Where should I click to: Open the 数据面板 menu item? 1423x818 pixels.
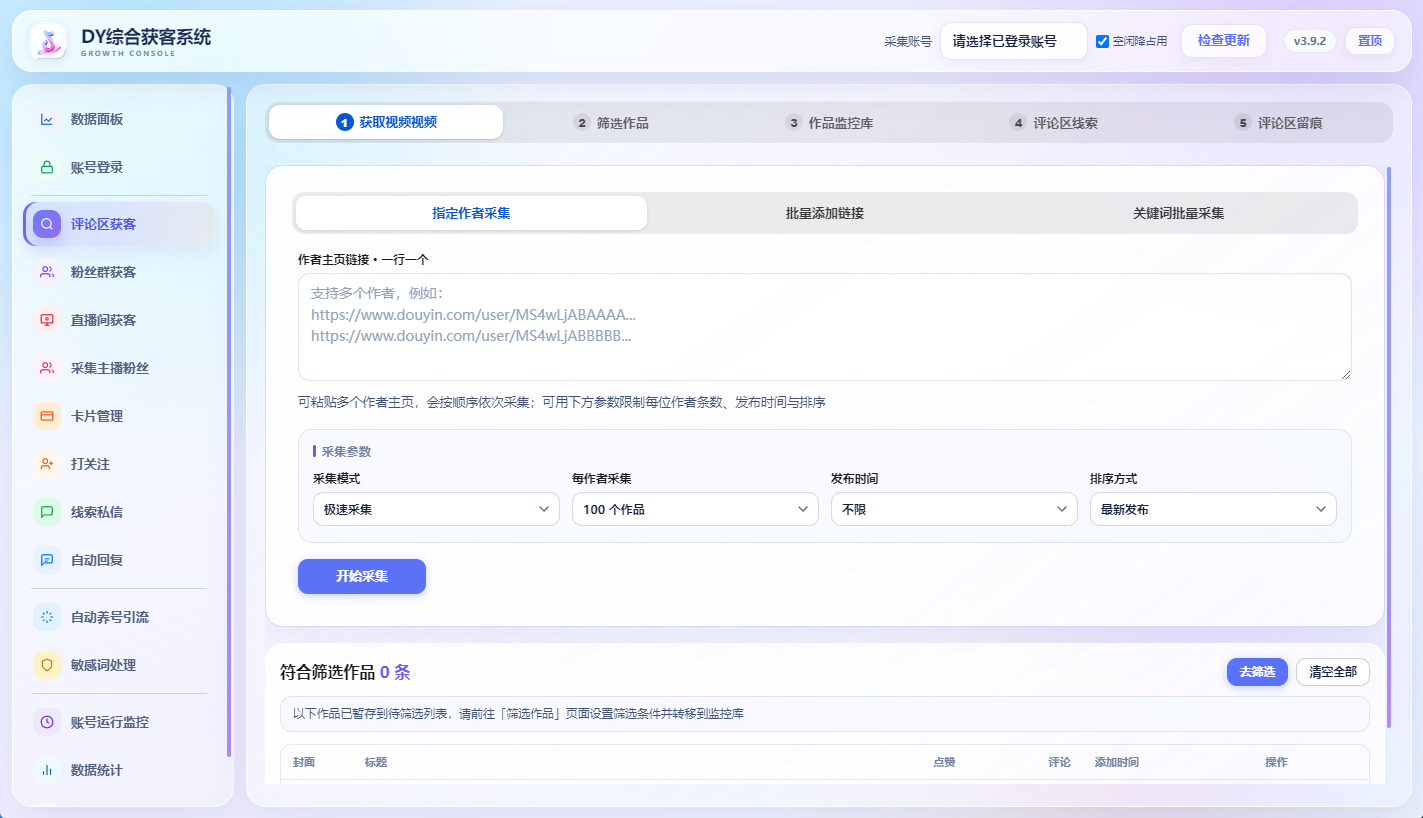[119, 119]
